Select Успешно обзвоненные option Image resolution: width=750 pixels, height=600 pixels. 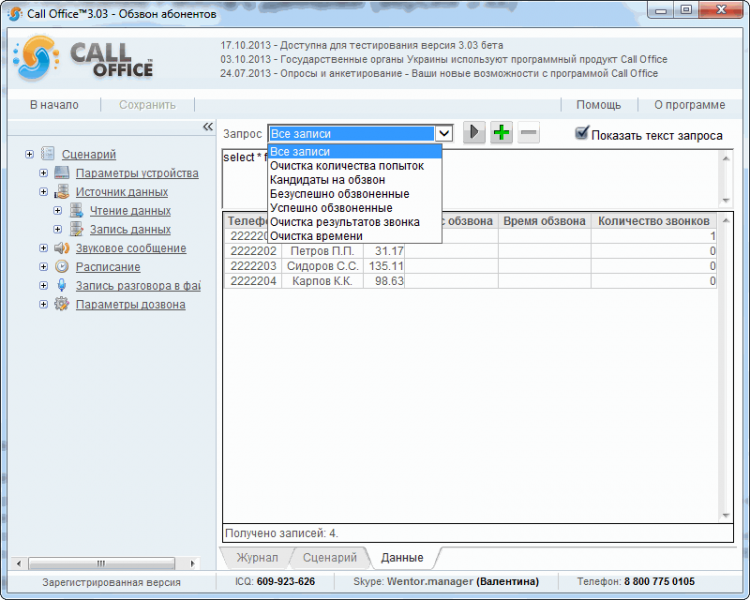(x=354, y=208)
